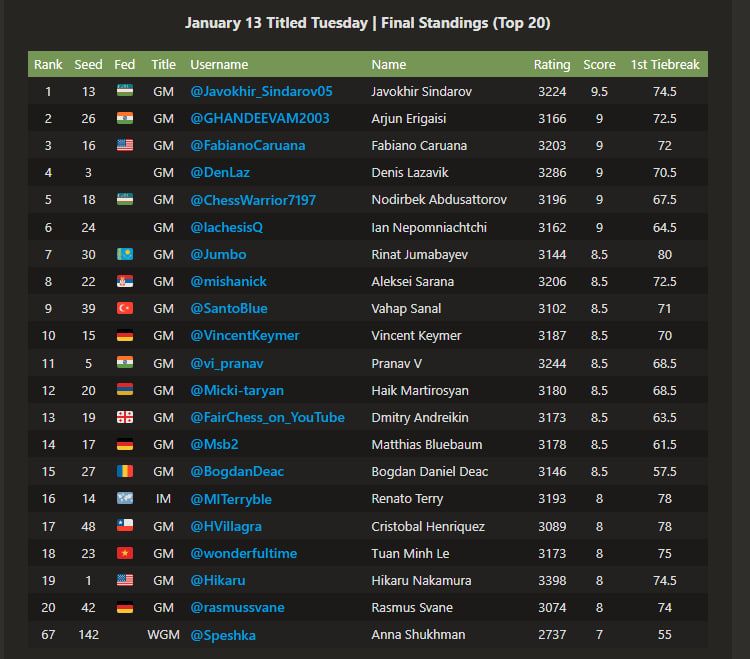
Task: Click the Romania flag beside Bogdan Daniel Deac
Action: pyautogui.click(x=125, y=471)
